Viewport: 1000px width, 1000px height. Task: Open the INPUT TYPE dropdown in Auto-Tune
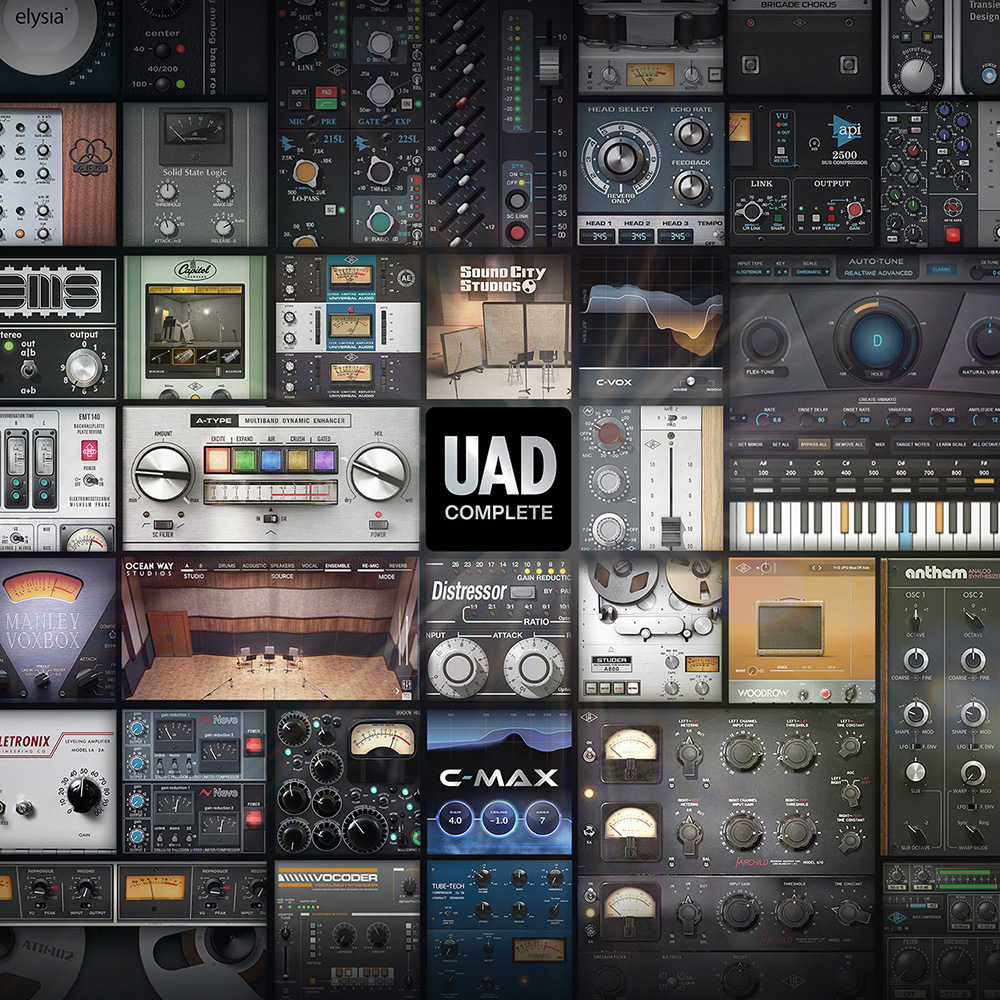[x=751, y=272]
